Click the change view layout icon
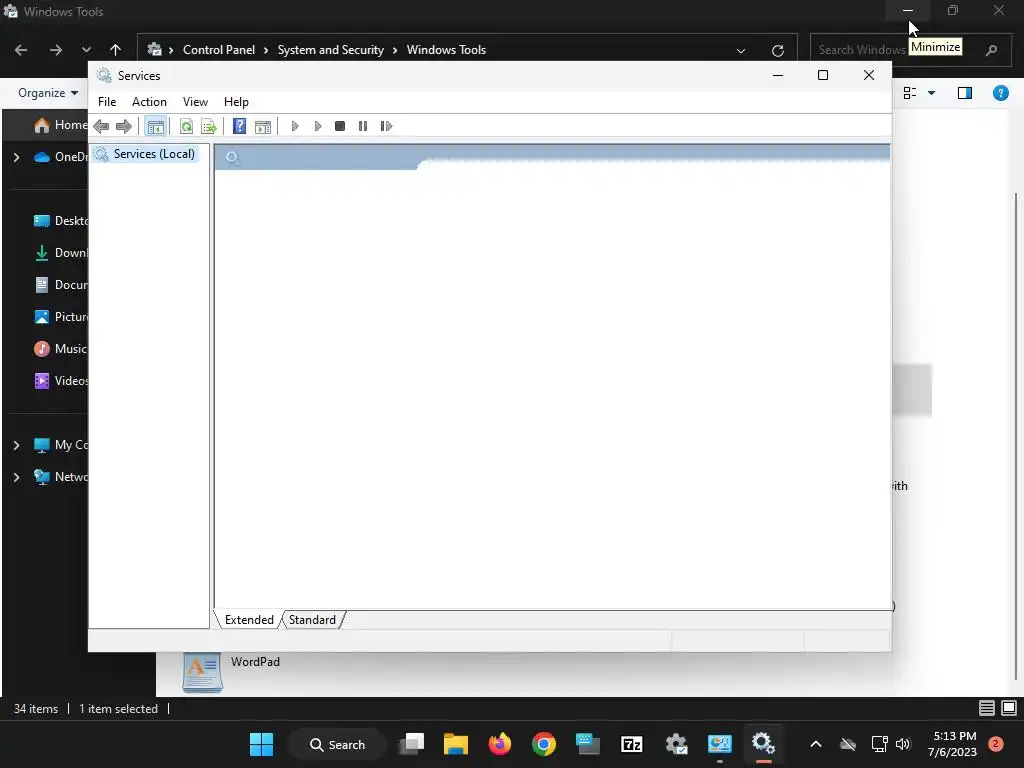The width and height of the screenshot is (1024, 768). 910,93
